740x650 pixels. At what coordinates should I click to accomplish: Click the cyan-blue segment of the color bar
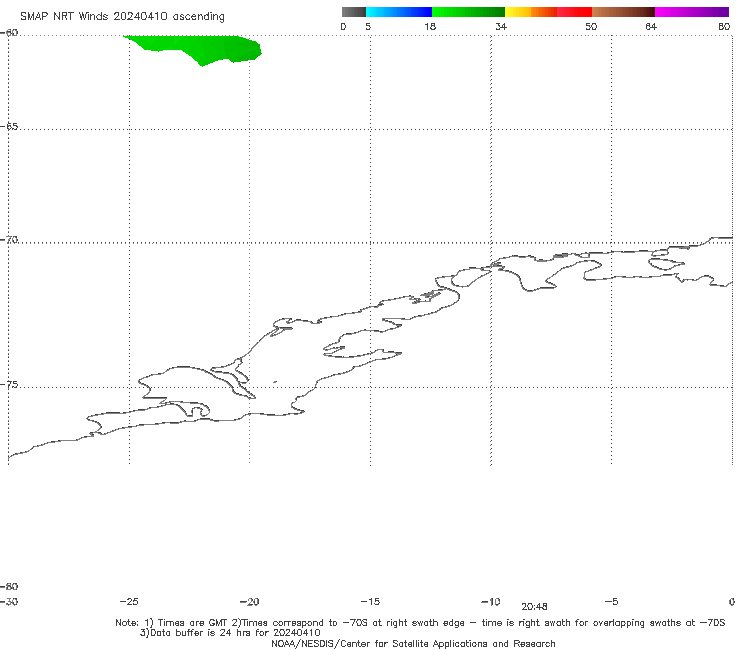(398, 12)
